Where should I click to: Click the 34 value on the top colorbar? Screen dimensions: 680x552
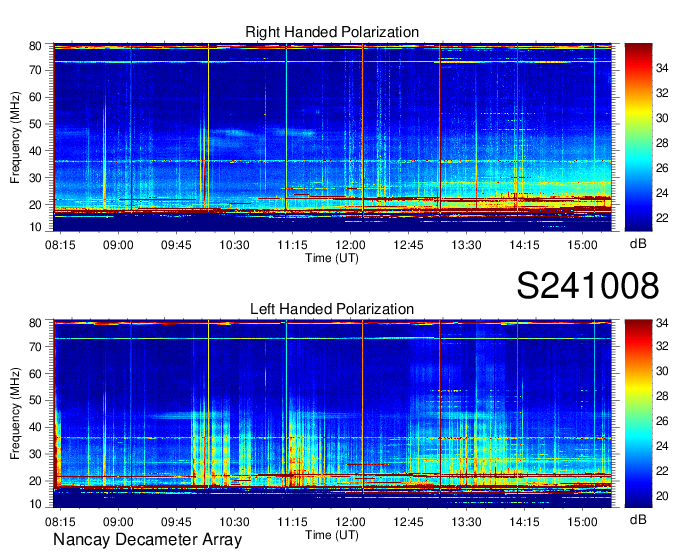click(x=662, y=68)
